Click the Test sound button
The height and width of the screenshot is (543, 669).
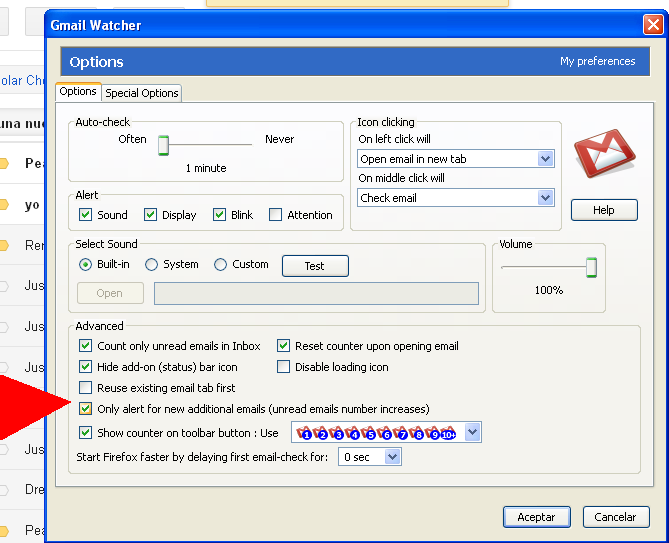[x=315, y=266]
